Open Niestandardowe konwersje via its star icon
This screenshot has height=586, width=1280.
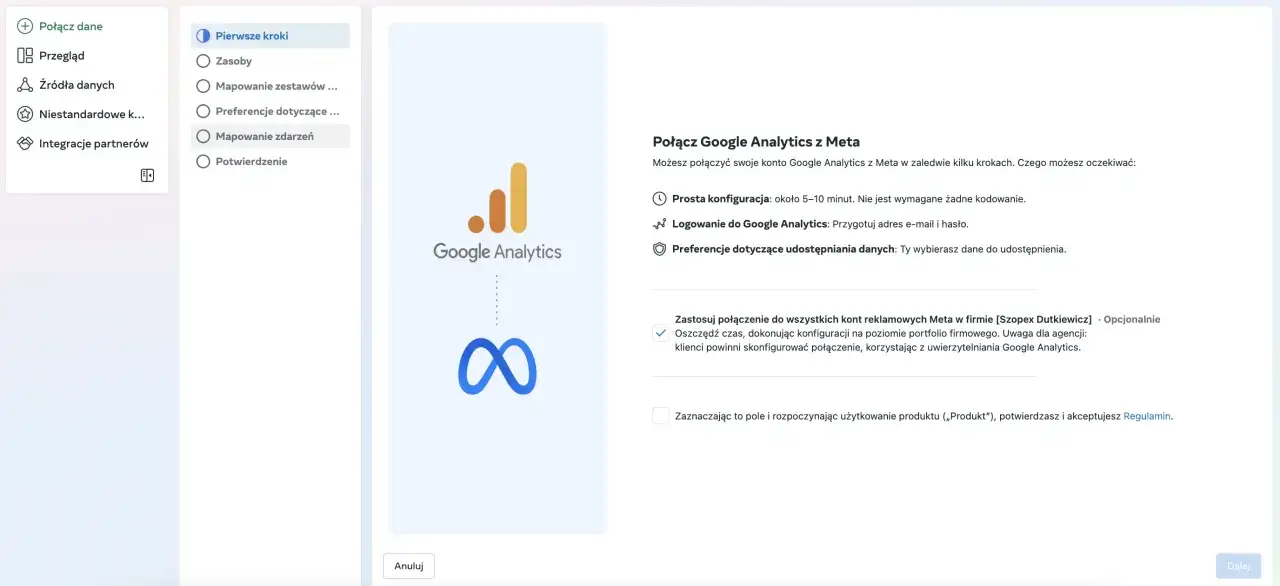(x=24, y=113)
